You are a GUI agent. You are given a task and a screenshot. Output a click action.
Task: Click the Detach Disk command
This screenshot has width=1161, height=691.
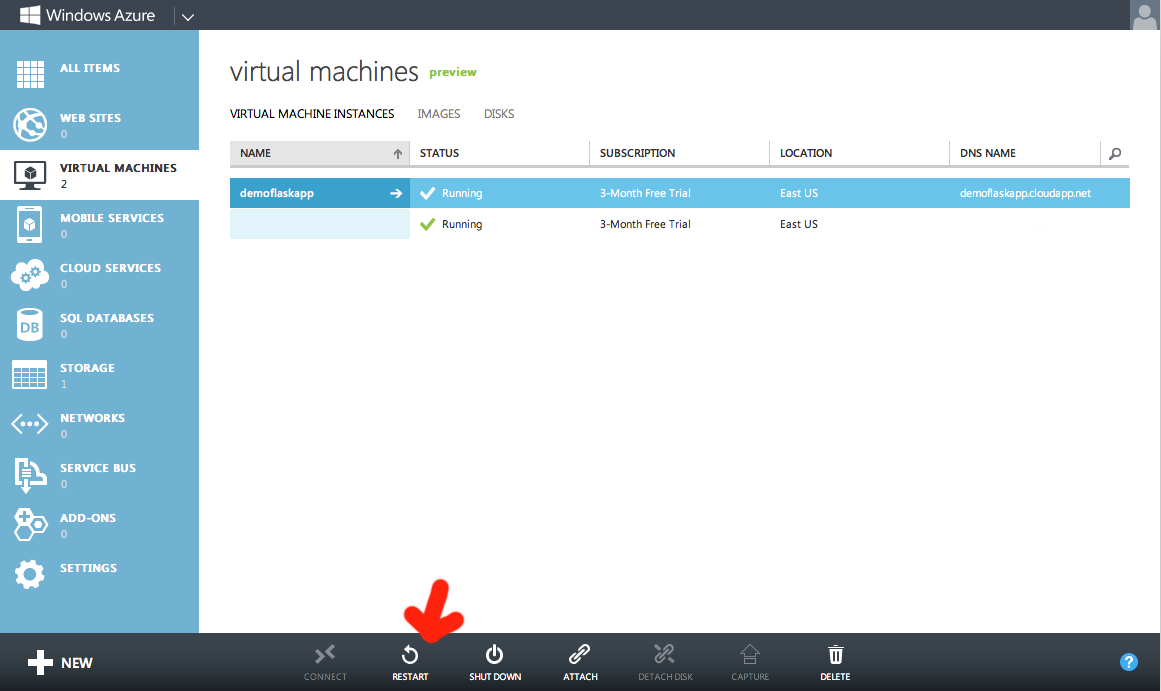coord(665,662)
